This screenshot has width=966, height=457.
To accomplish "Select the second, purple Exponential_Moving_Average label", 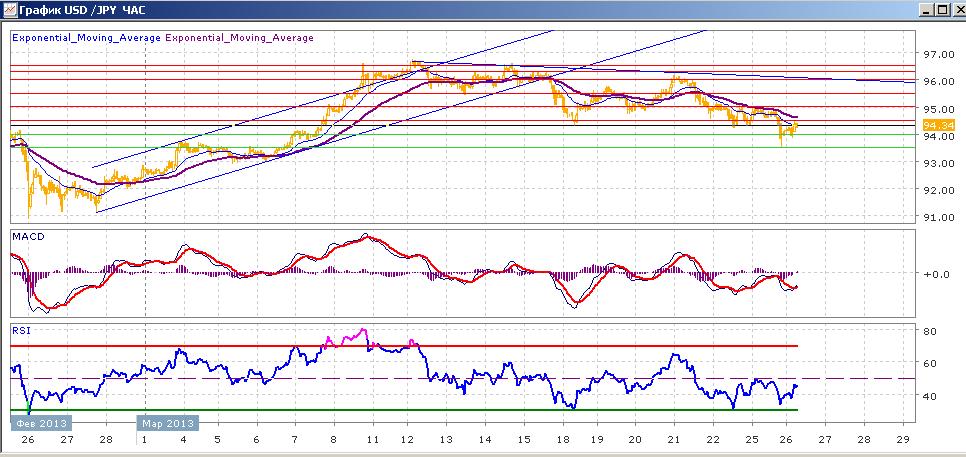I will (x=240, y=38).
